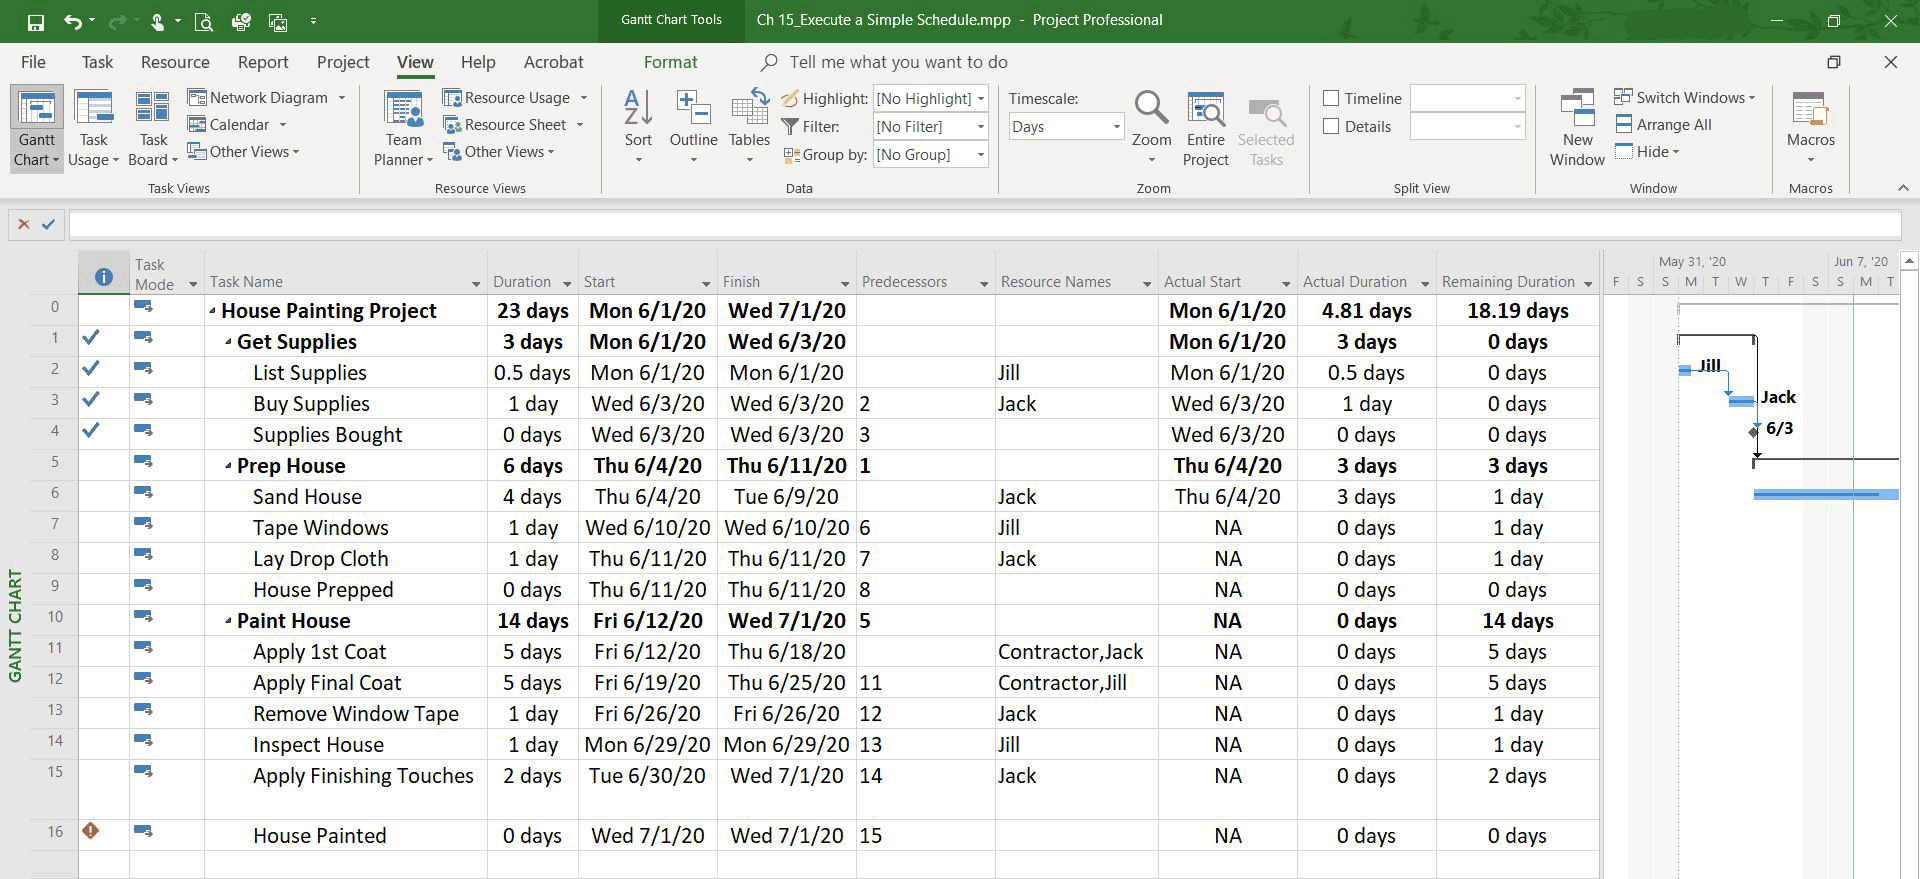Open the Gantt Chart view button
The width and height of the screenshot is (1920, 879).
coord(37,129)
